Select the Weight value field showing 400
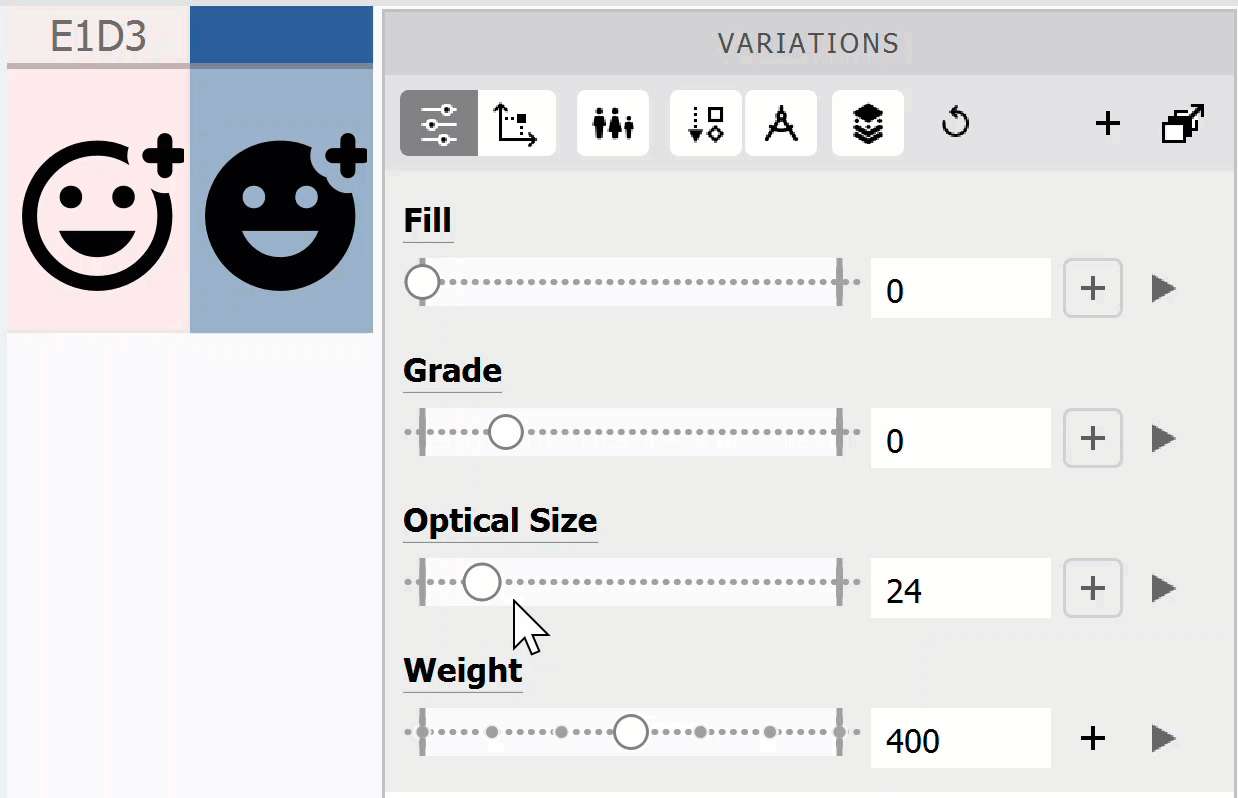The width and height of the screenshot is (1238, 798). (x=960, y=738)
